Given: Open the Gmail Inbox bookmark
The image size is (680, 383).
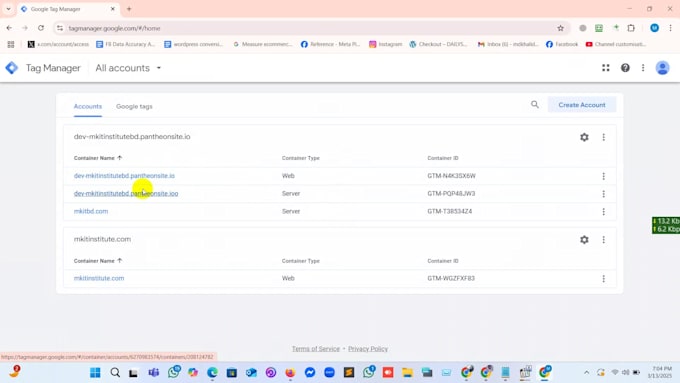Looking at the screenshot, I should point(508,44).
